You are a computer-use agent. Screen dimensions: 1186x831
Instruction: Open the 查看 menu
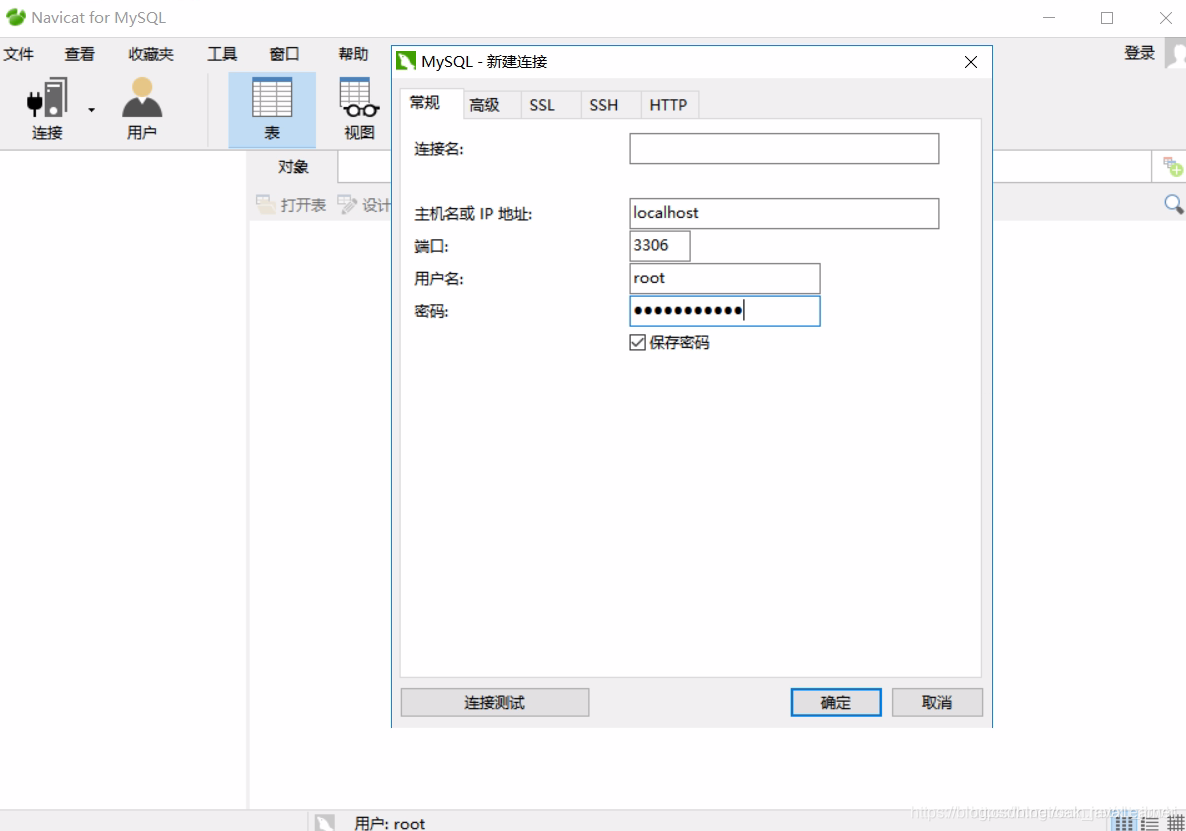79,54
